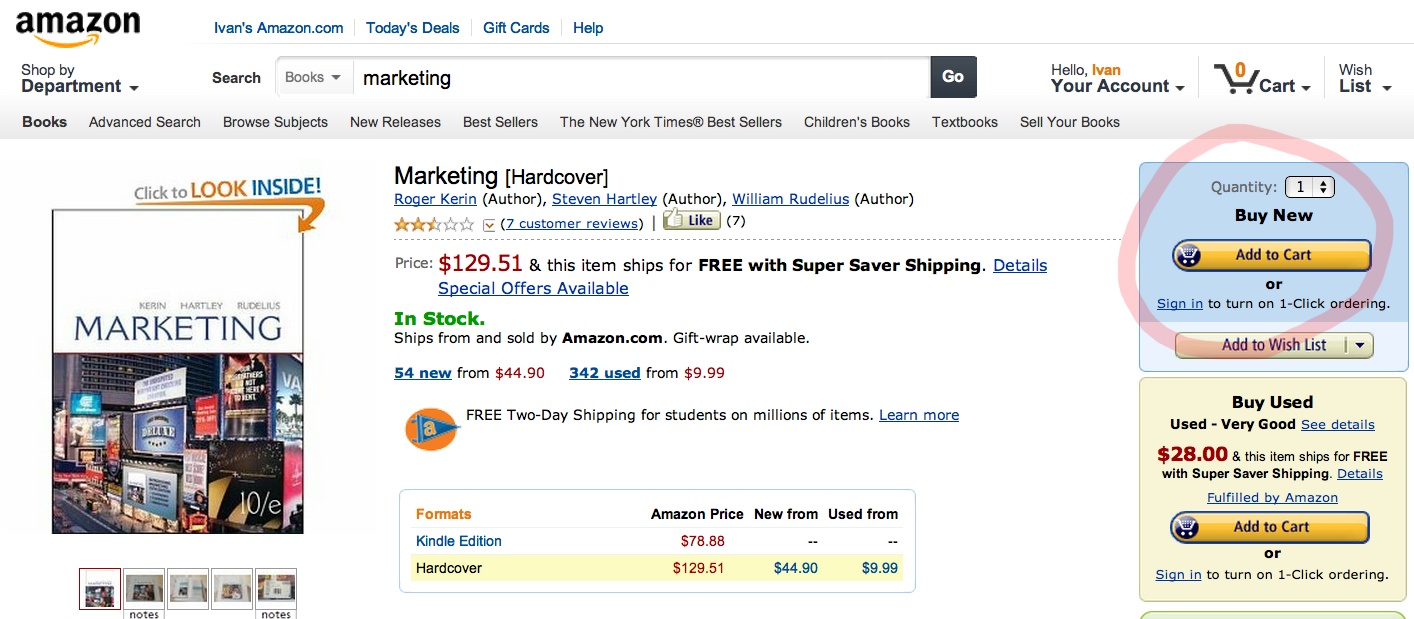The width and height of the screenshot is (1414, 619).
Task: Expand the Shop by Department menu
Action: pyautogui.click(x=79, y=78)
